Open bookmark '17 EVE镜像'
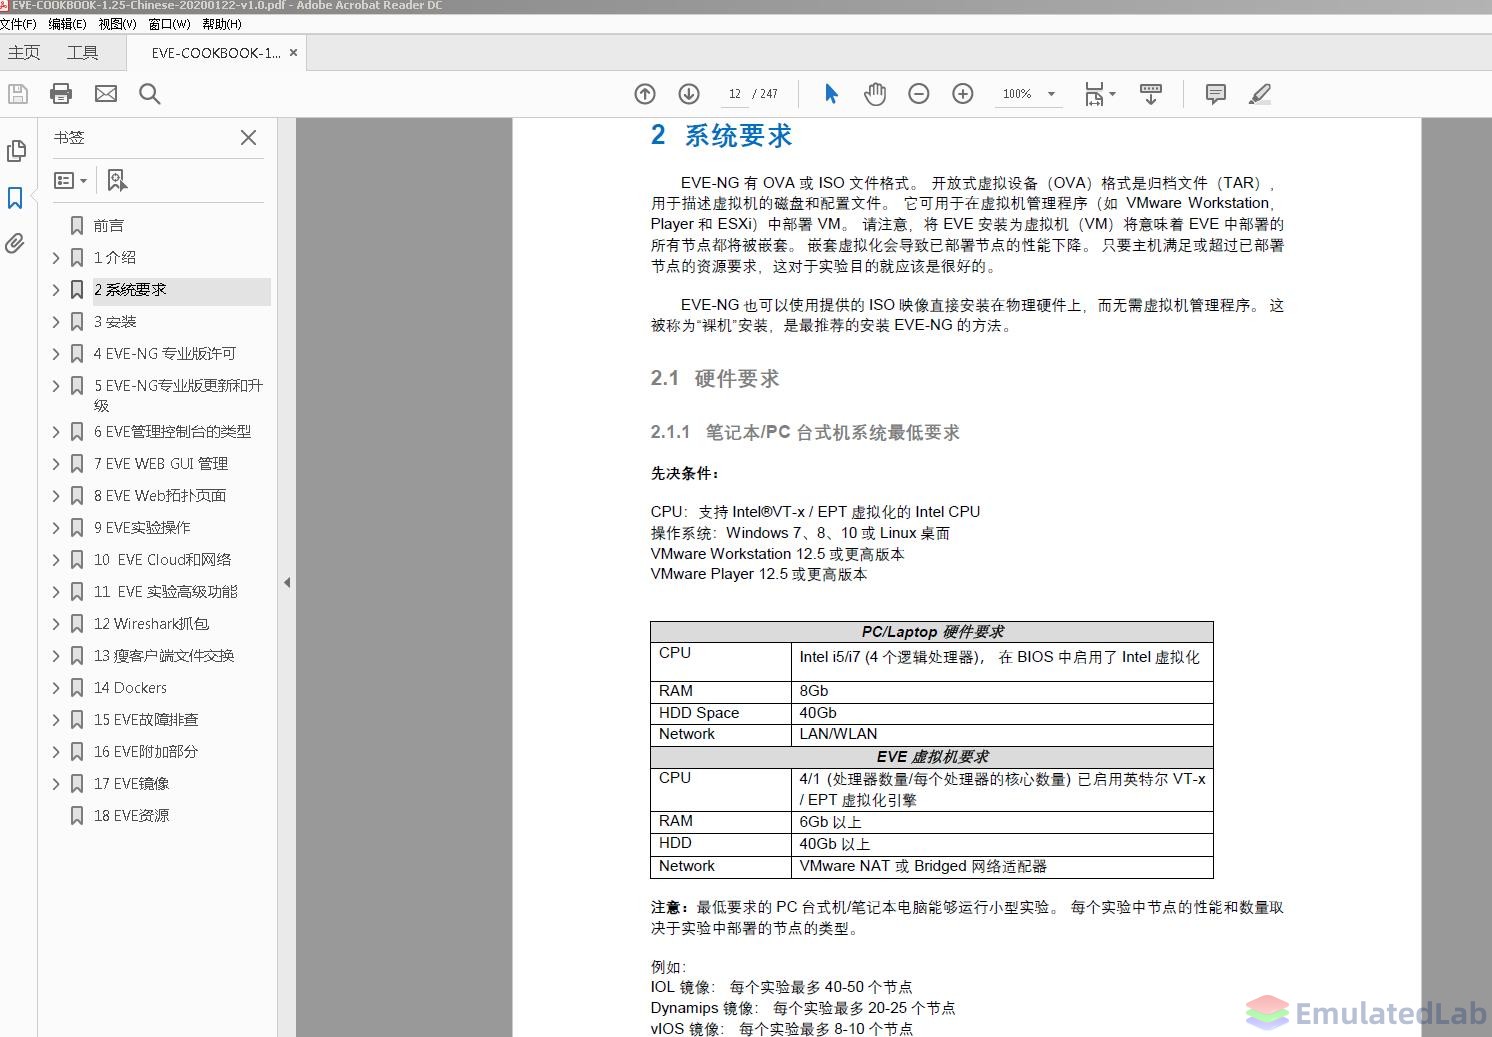 click(131, 784)
